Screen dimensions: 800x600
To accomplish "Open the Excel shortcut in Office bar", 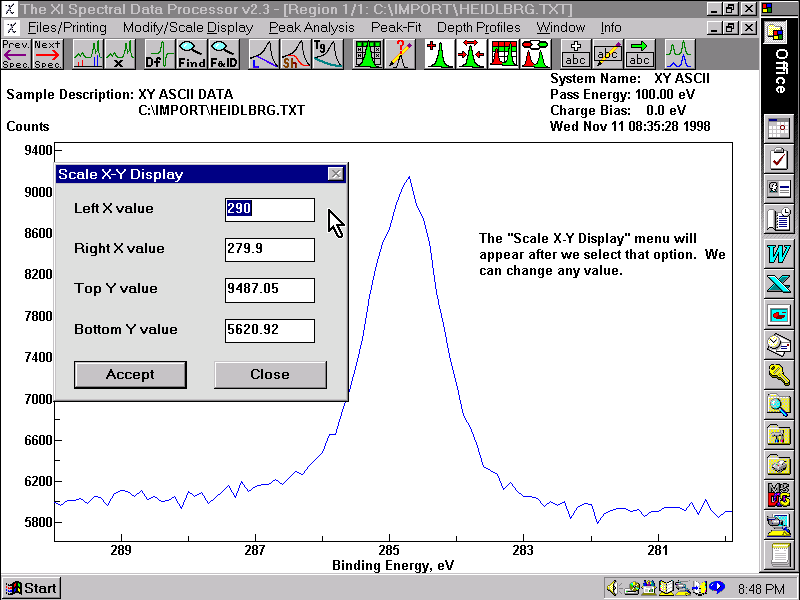I will [778, 283].
